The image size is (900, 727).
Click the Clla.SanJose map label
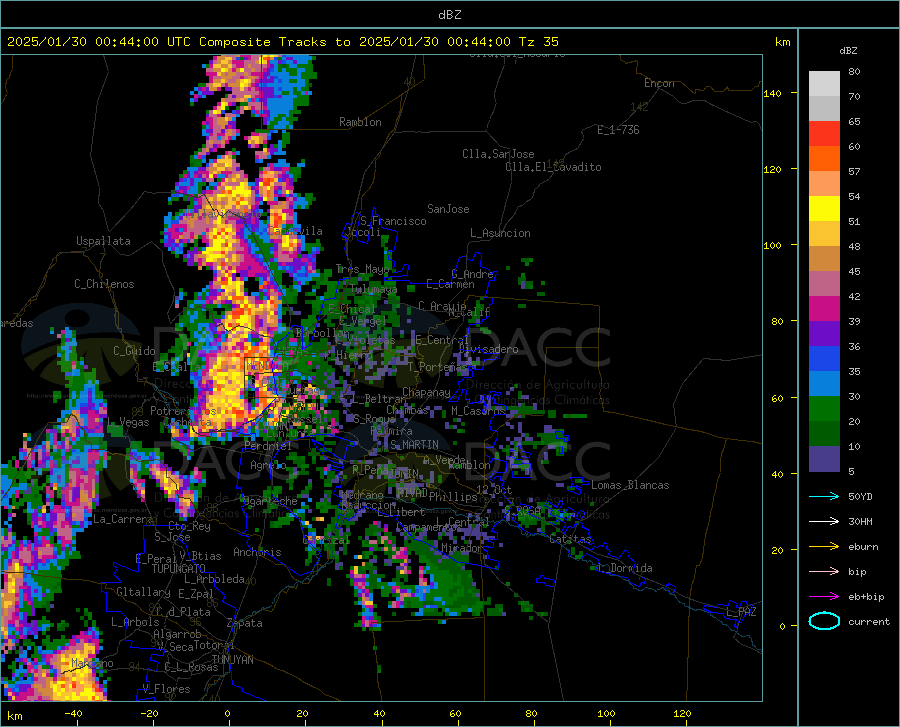(498, 154)
